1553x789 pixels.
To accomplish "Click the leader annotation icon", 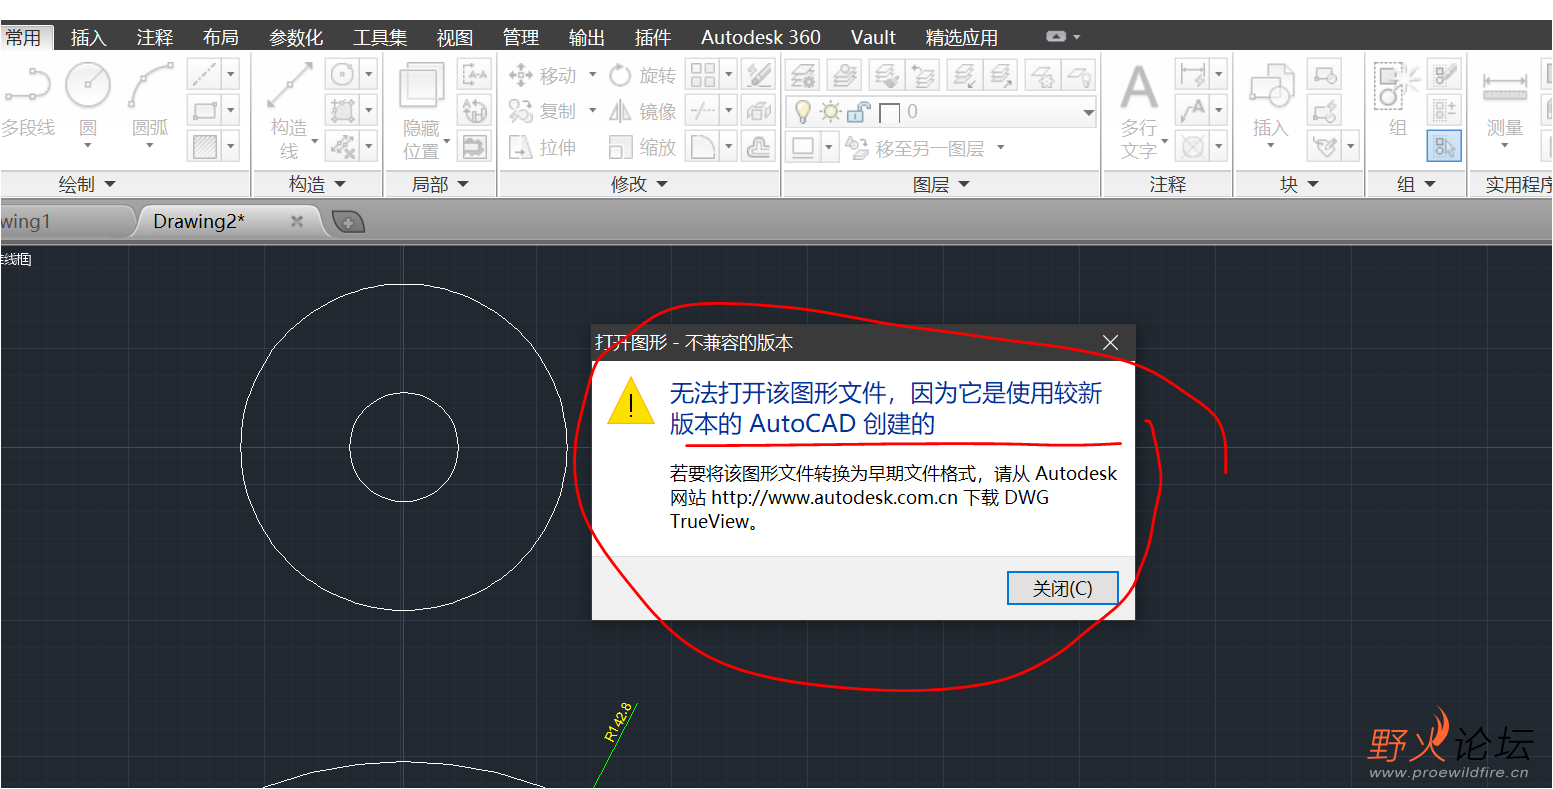I will [x=1193, y=111].
